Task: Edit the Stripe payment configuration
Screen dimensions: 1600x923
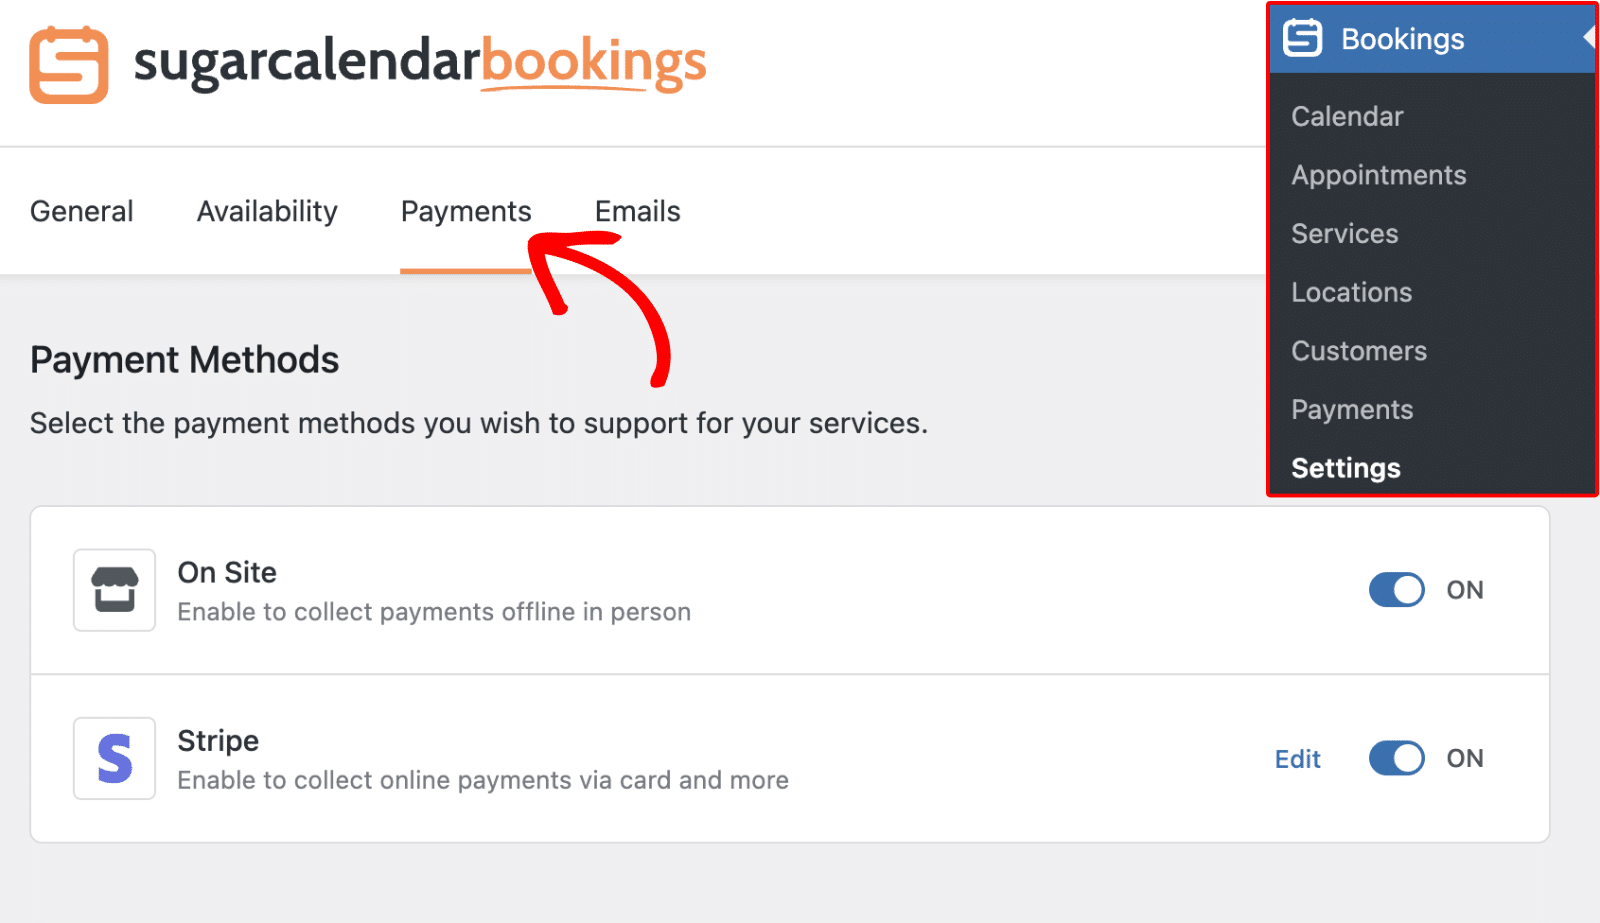Action: (1297, 759)
